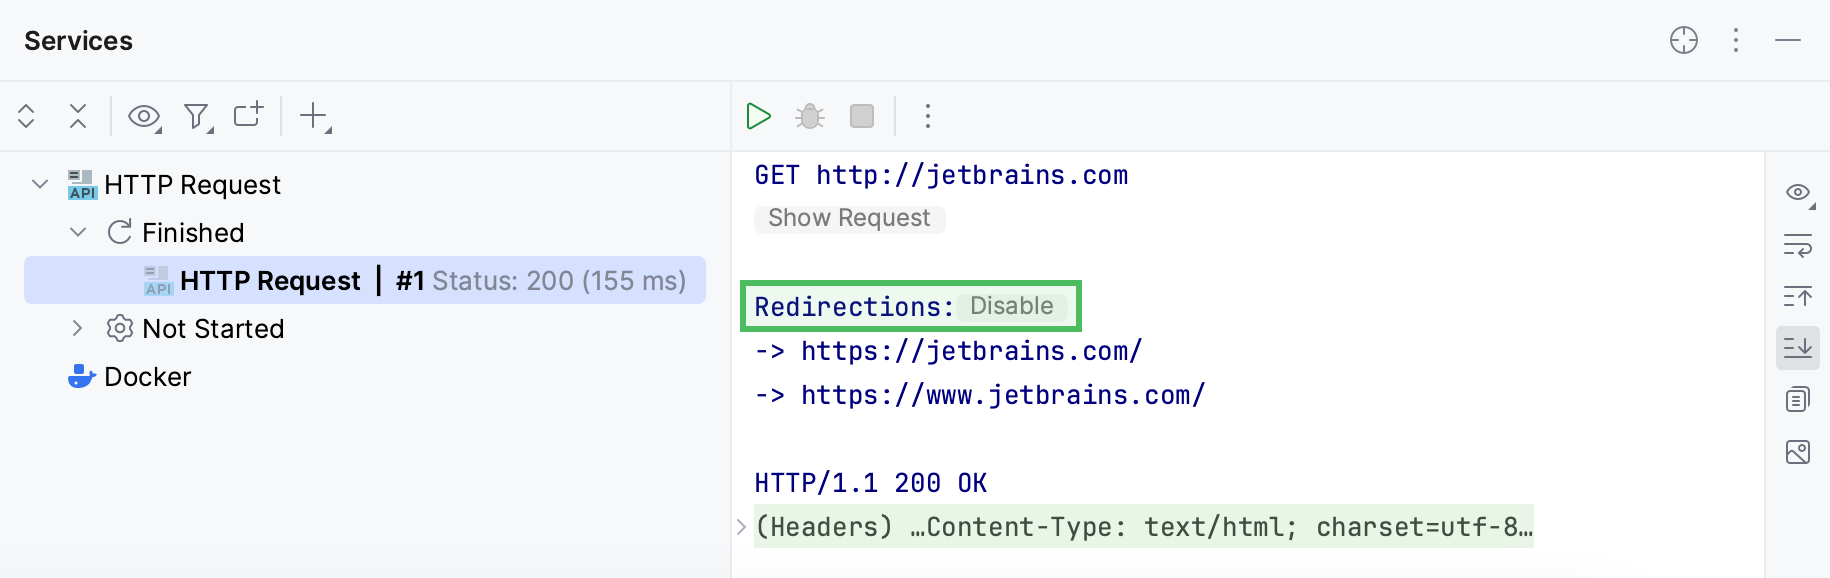Open View Options with the eye icon

click(x=143, y=116)
